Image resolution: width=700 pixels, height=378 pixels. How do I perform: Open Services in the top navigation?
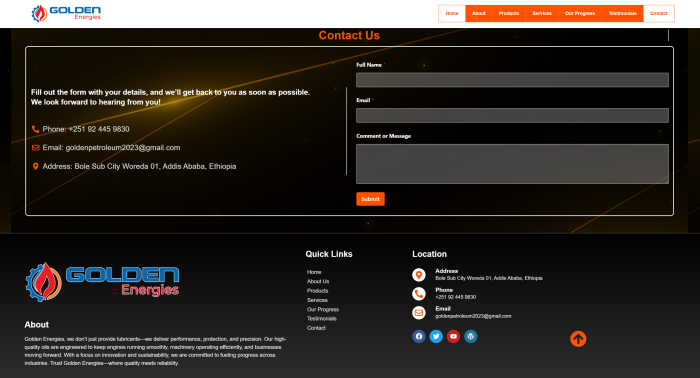[542, 13]
